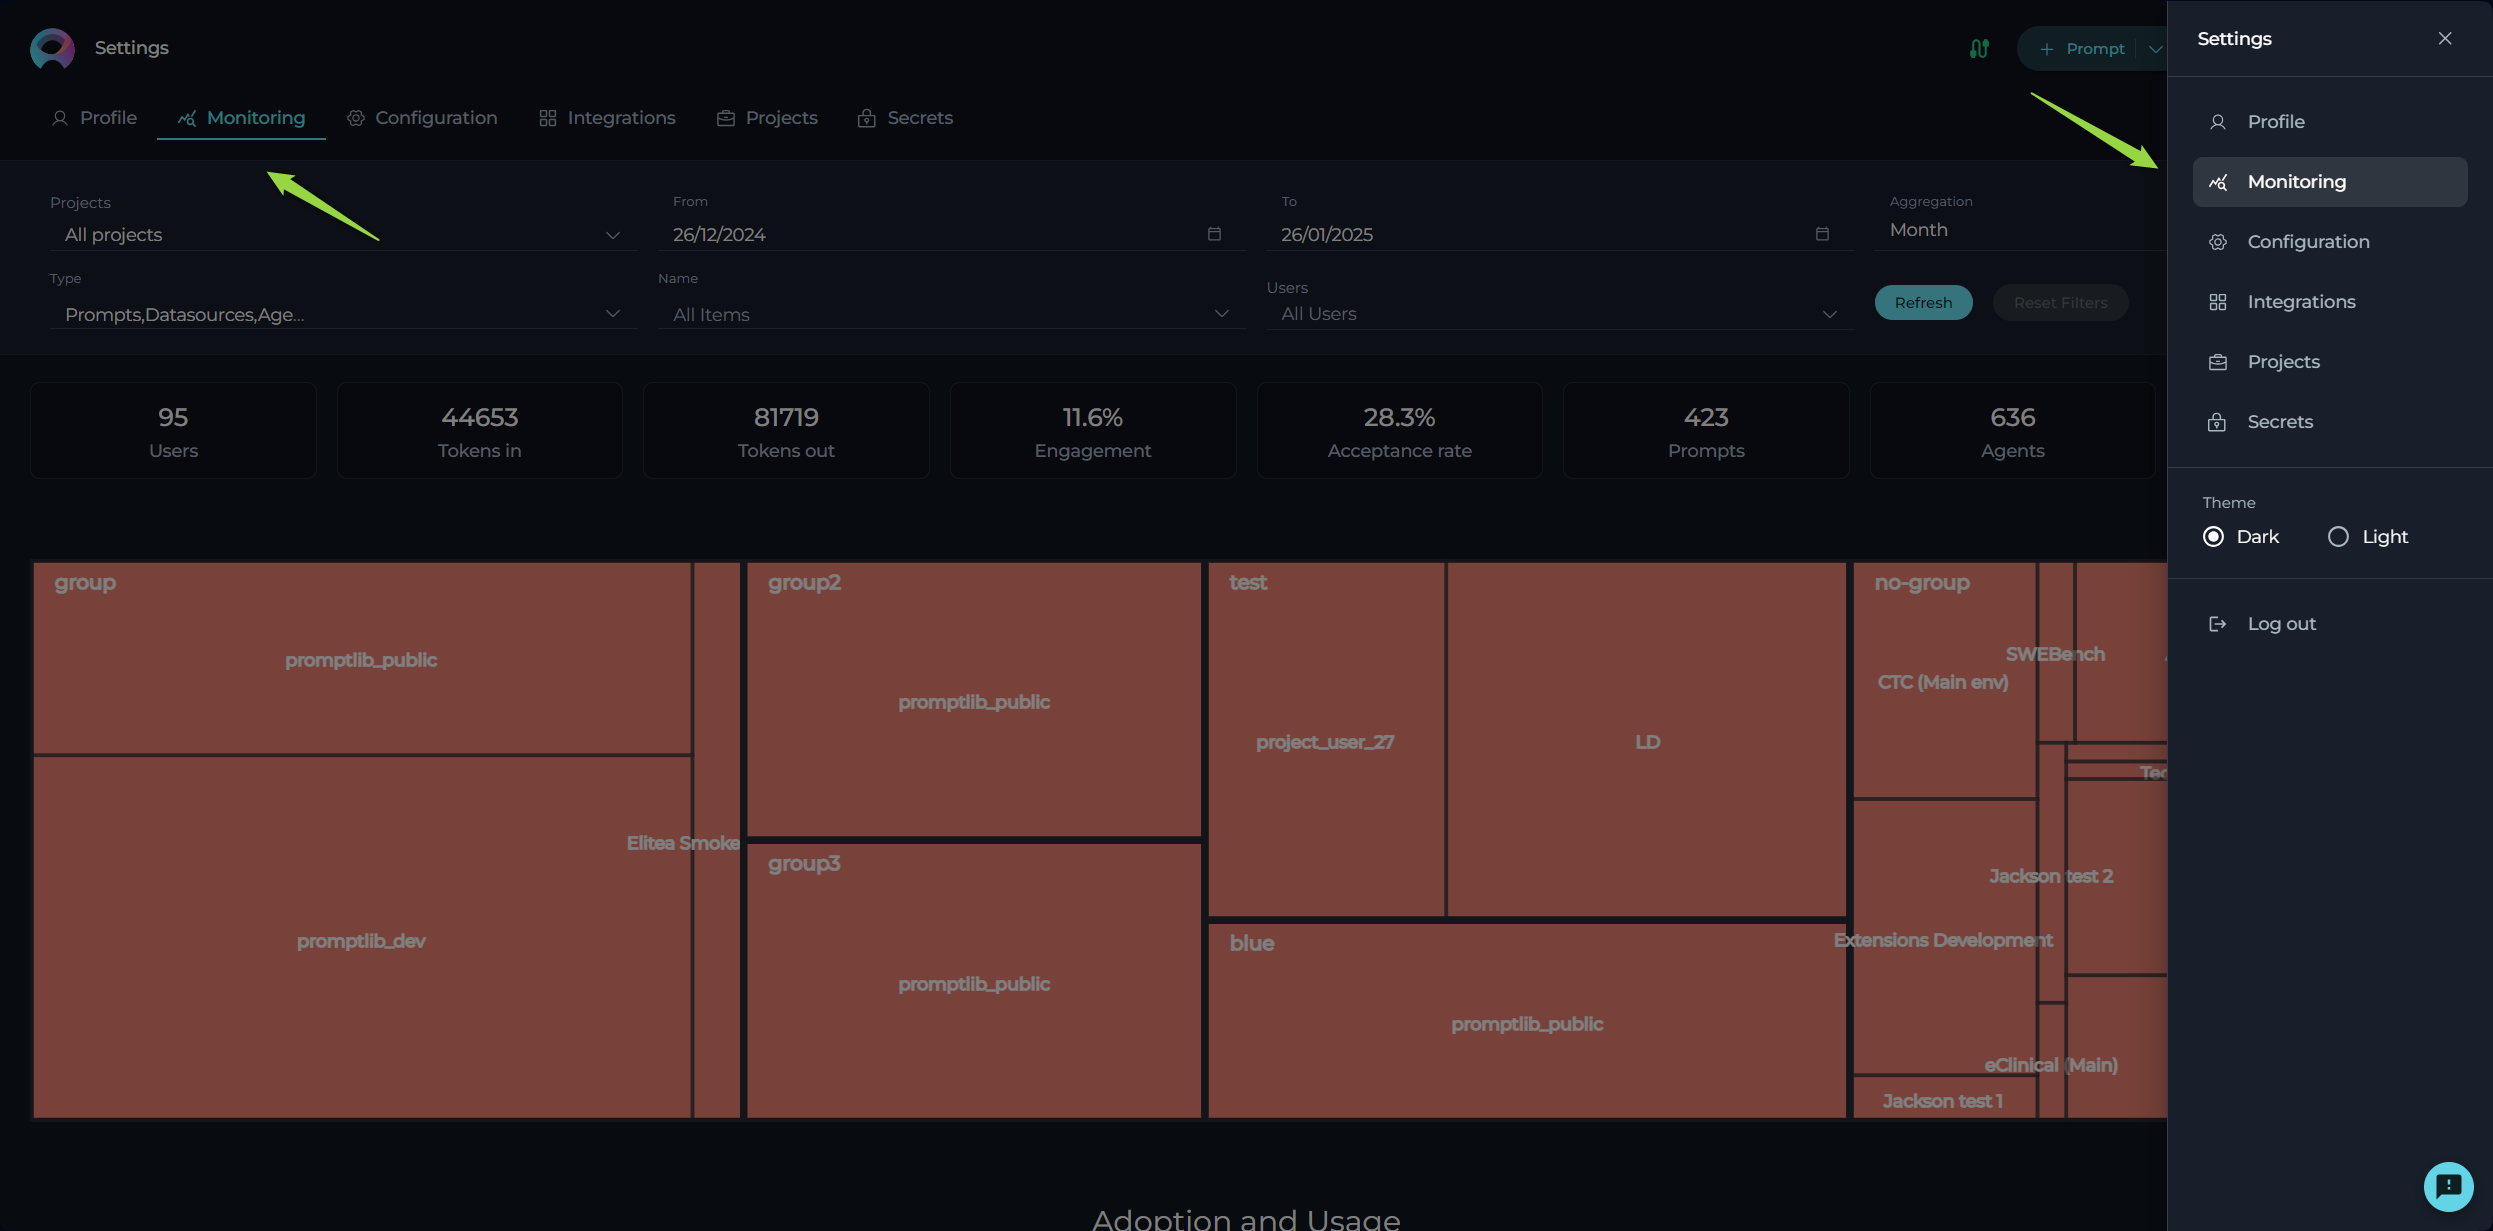
Task: Switch to the Profile tab
Action: (94, 118)
